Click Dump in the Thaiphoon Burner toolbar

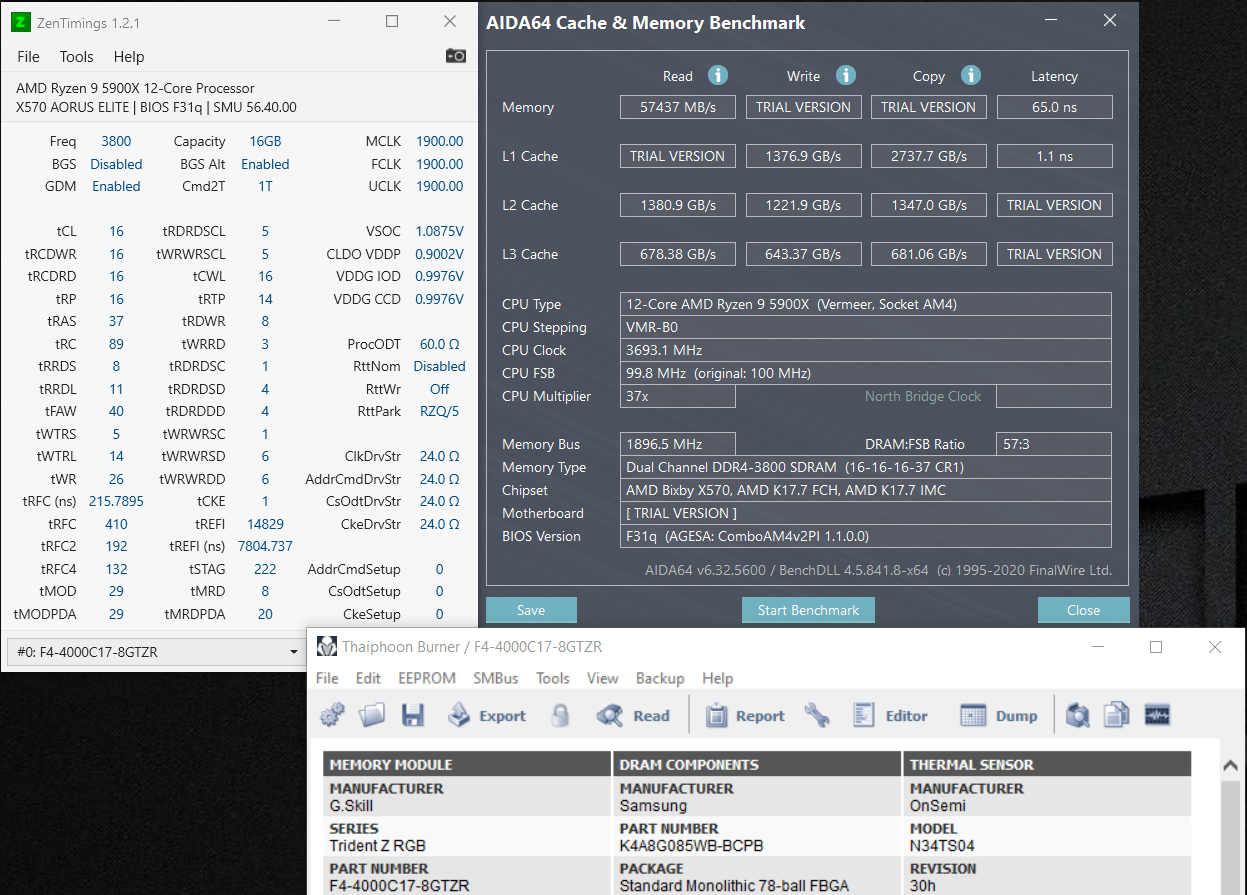click(x=999, y=715)
